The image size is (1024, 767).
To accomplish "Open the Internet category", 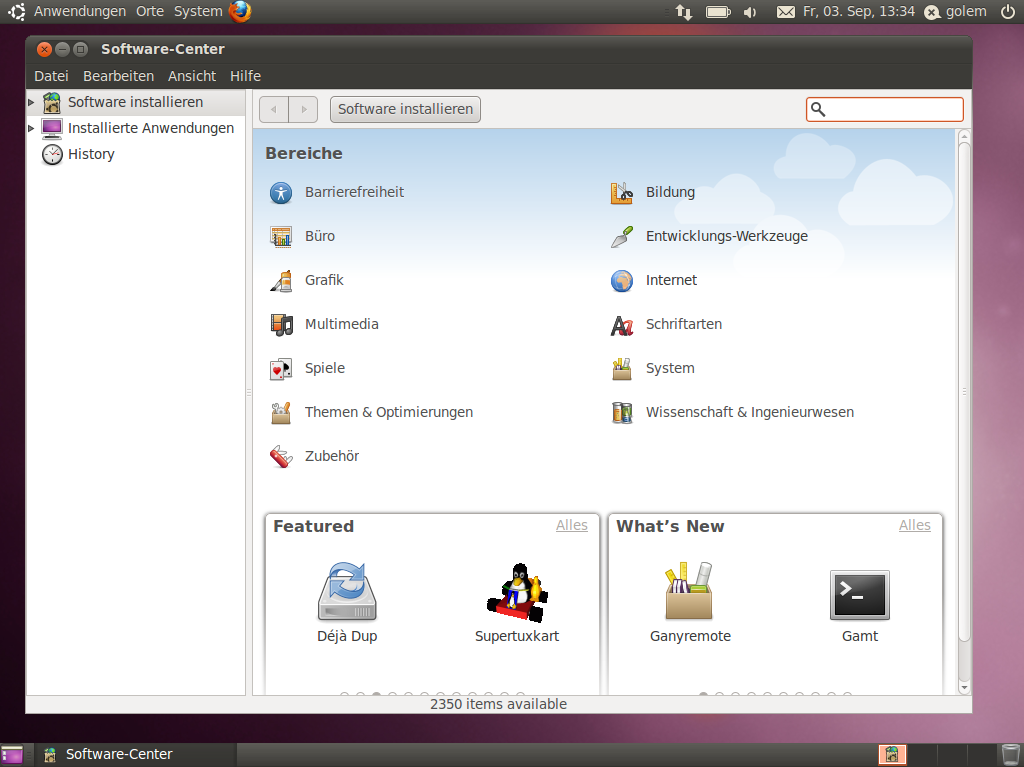I will tap(669, 280).
